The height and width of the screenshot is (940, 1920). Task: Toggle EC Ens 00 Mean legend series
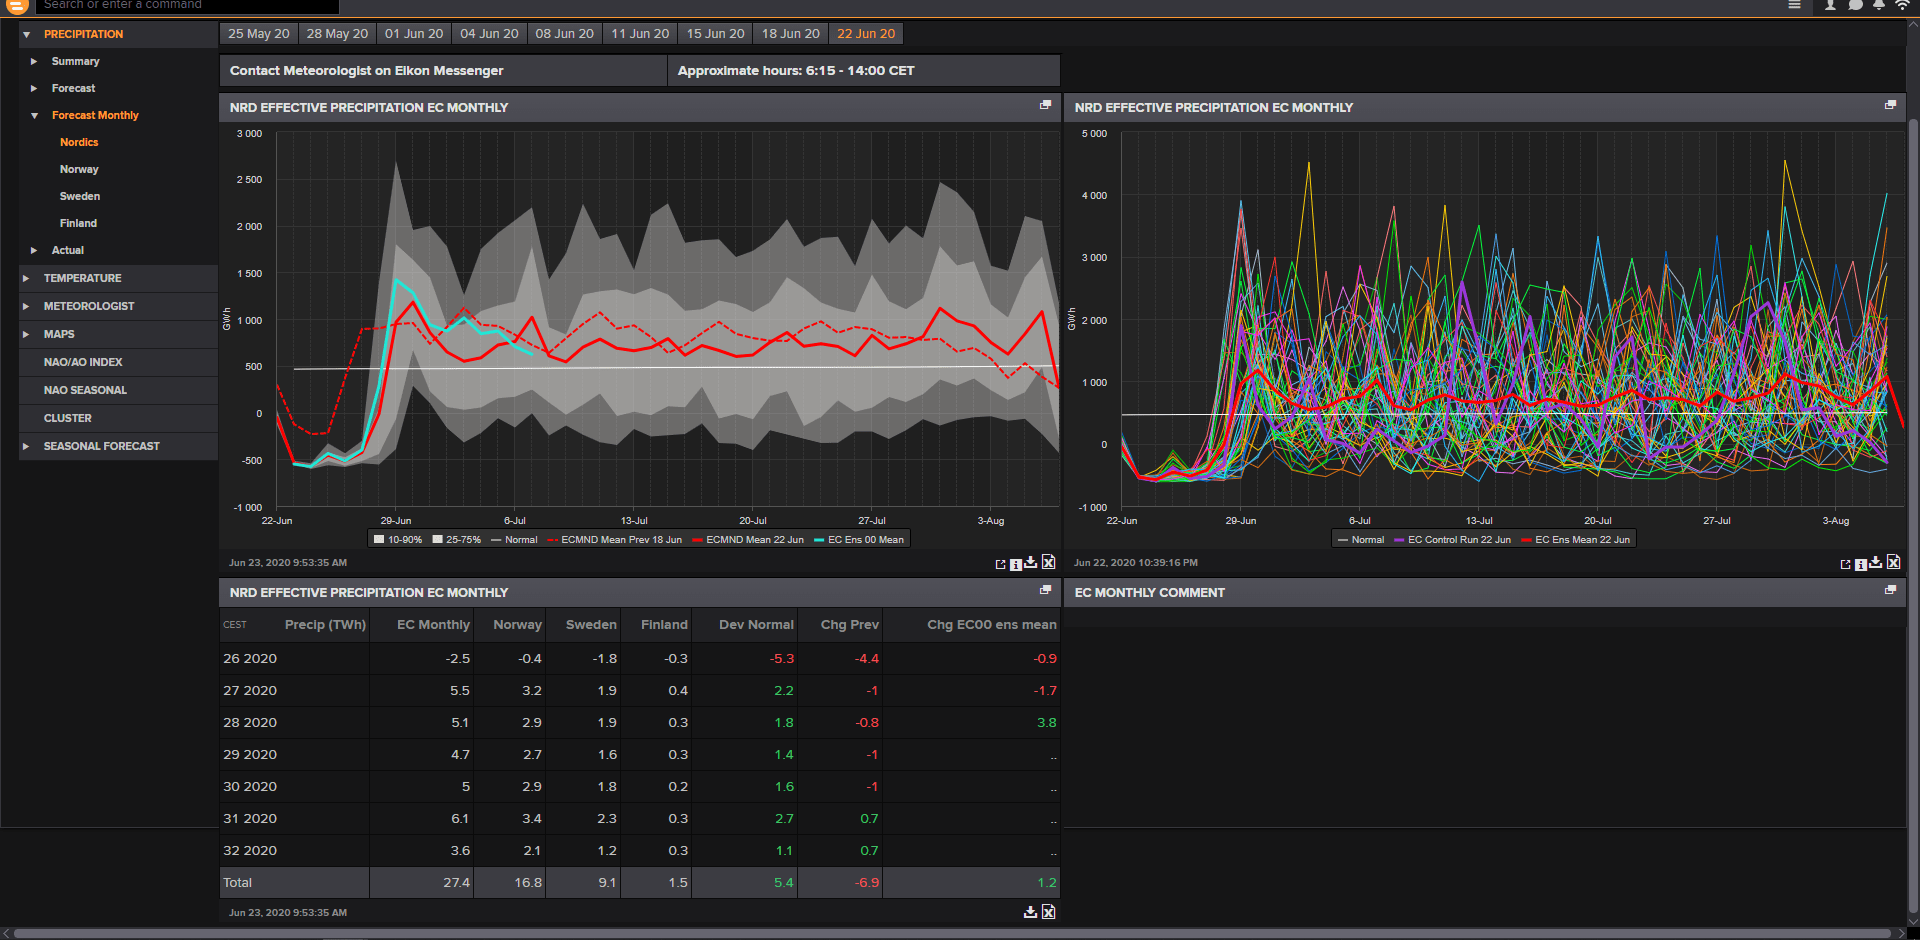pos(859,540)
